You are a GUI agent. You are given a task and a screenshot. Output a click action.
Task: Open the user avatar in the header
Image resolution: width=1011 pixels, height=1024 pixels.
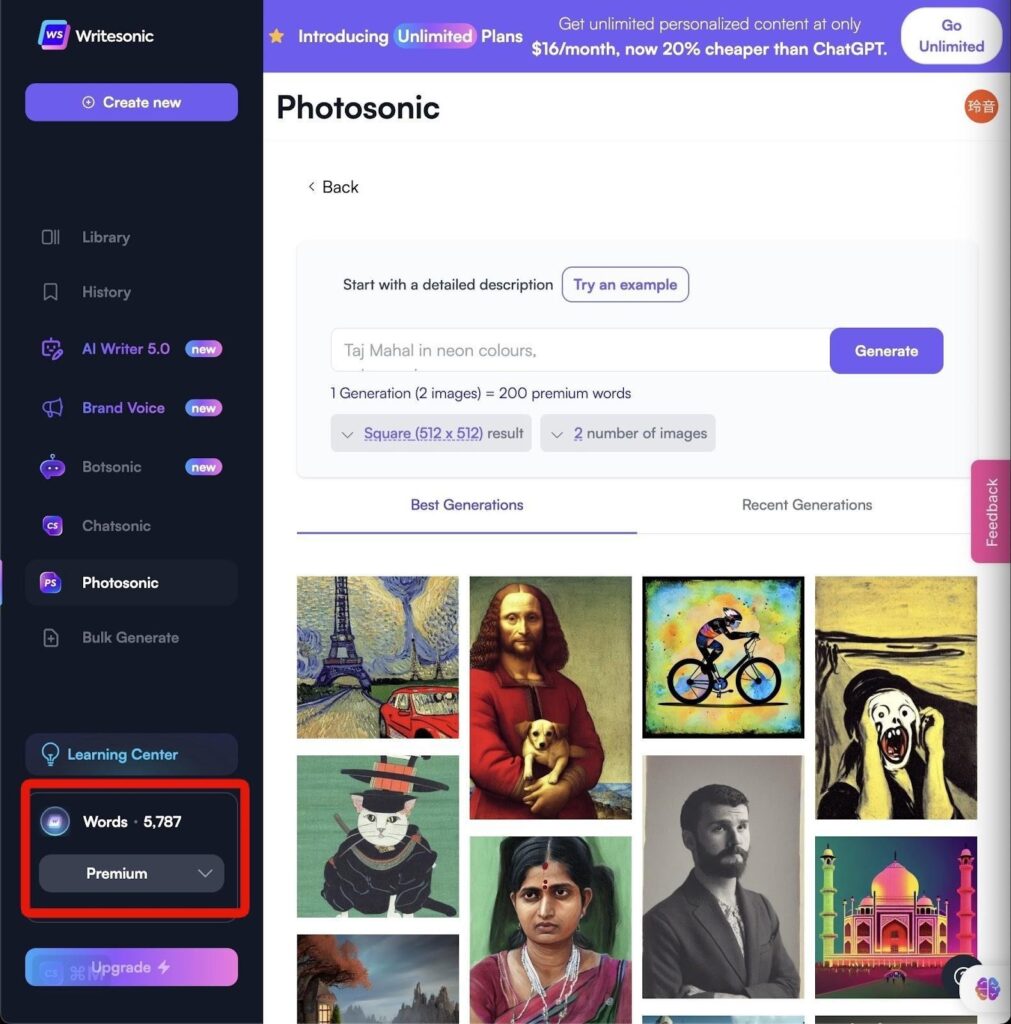981,106
